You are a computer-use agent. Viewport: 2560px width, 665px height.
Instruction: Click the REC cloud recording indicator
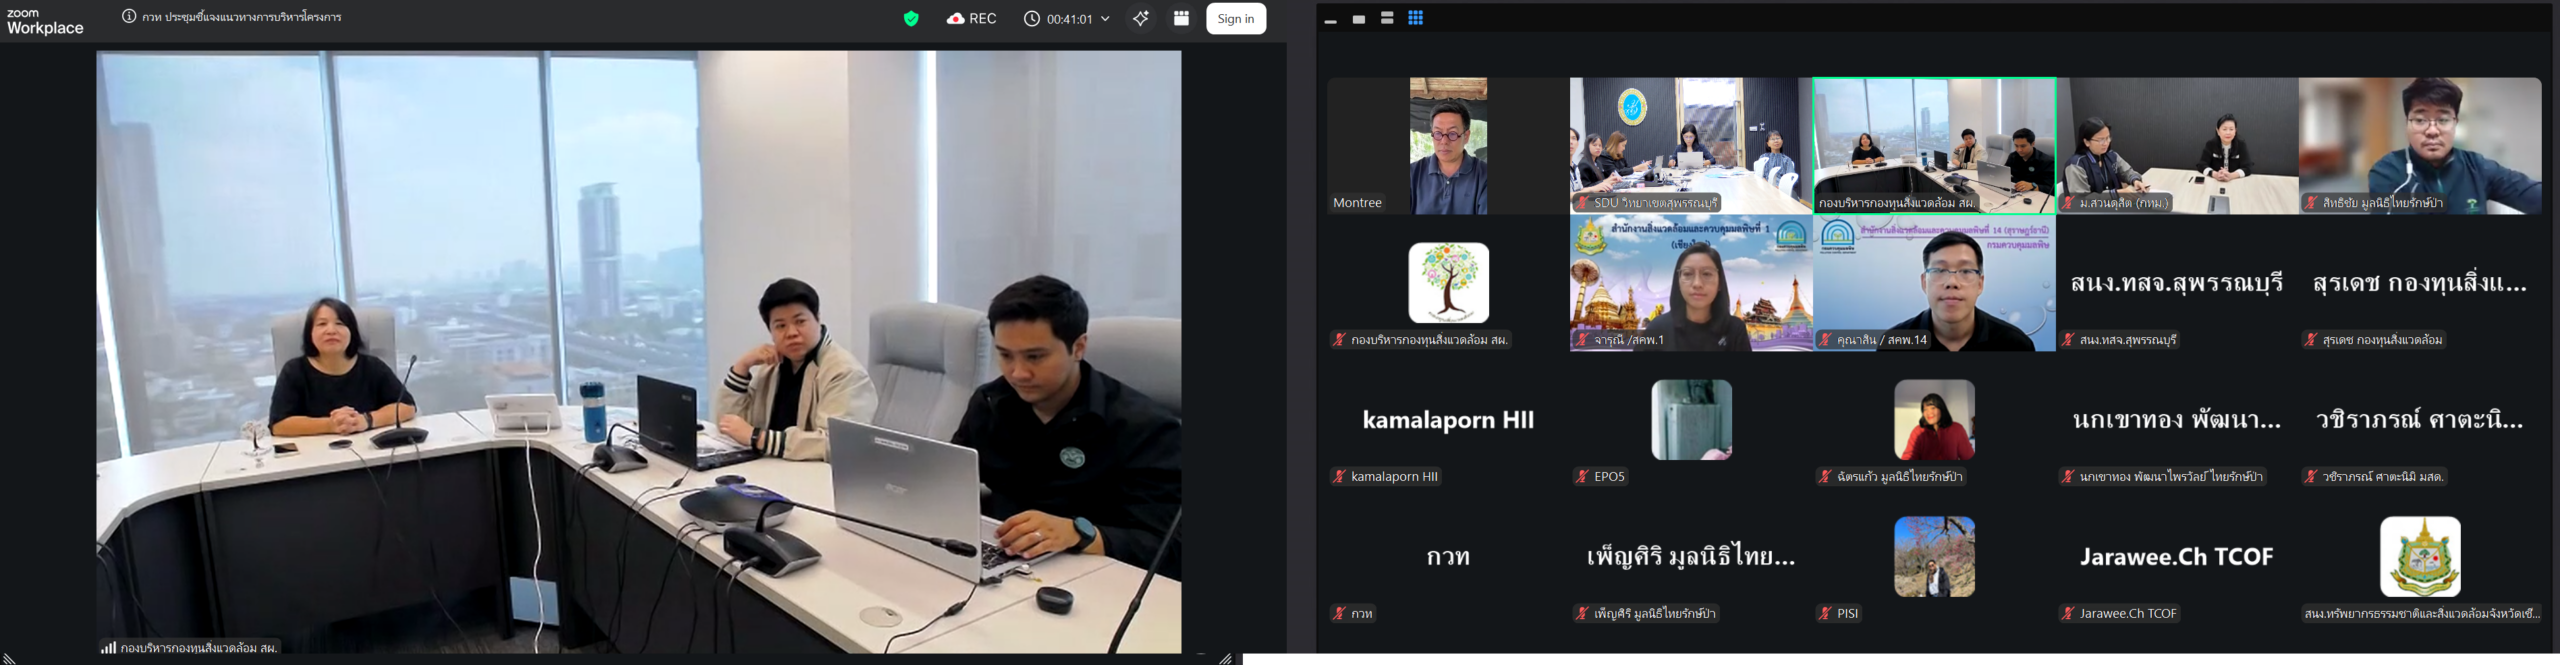pyautogui.click(x=971, y=19)
